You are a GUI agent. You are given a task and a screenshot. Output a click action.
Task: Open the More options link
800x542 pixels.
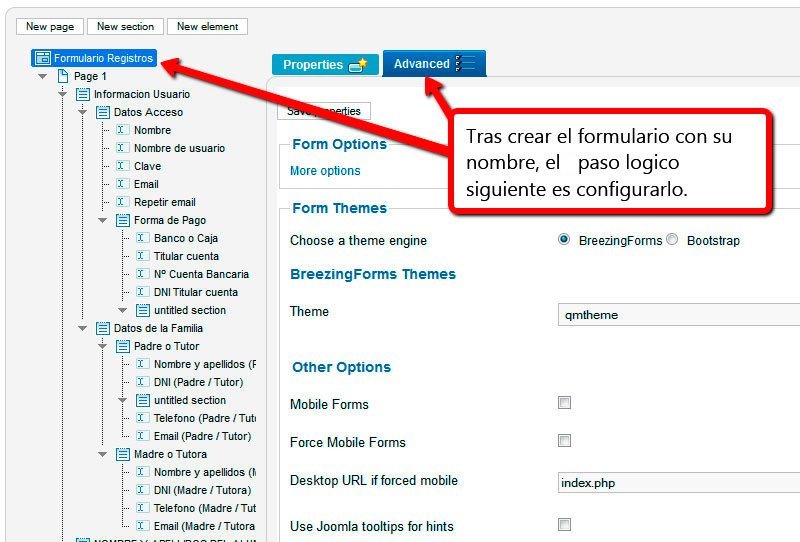(325, 170)
